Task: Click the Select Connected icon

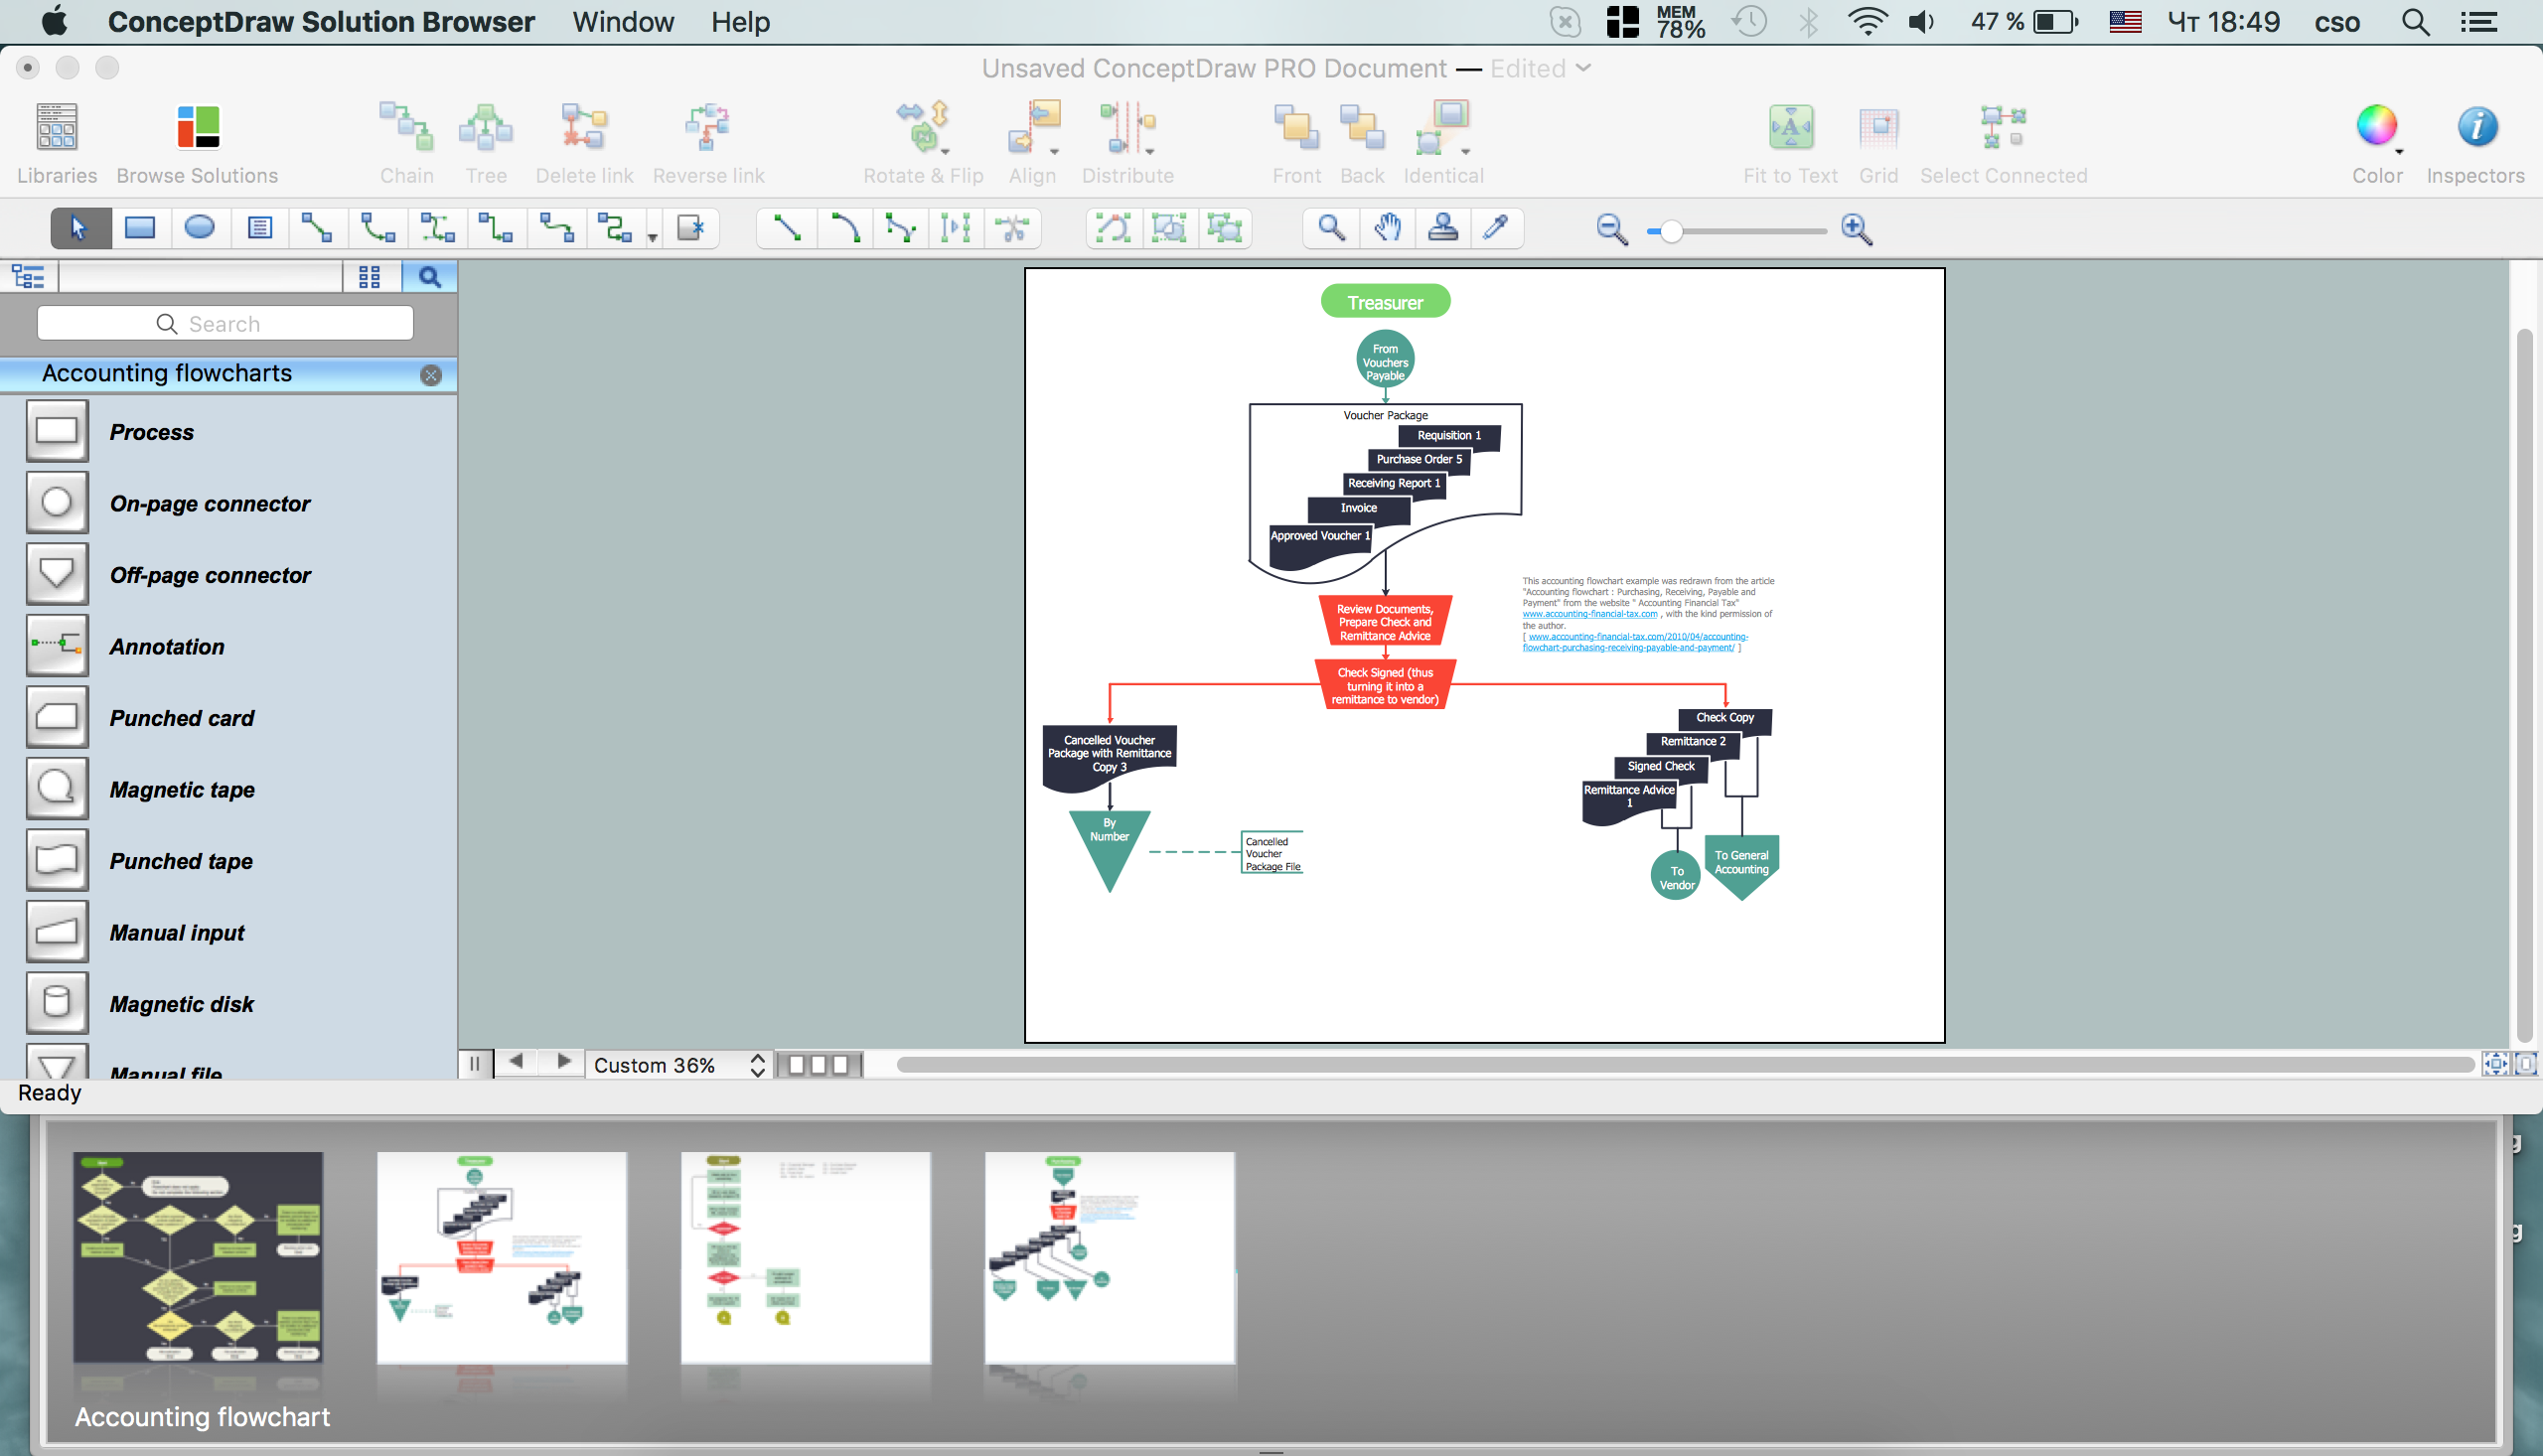Action: pos(2003,127)
